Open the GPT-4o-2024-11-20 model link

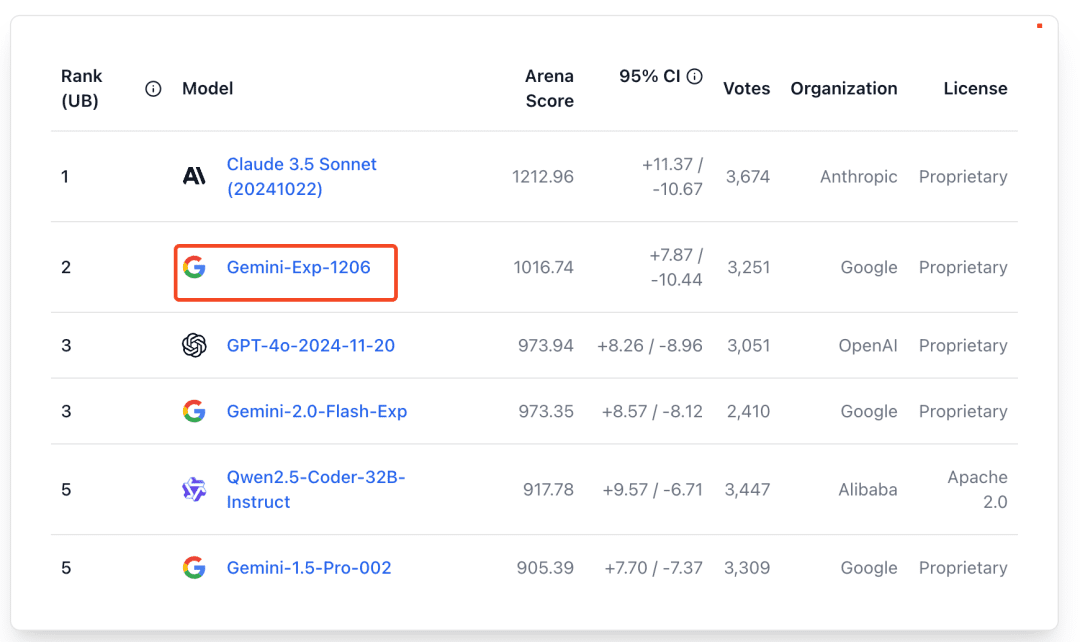point(311,345)
